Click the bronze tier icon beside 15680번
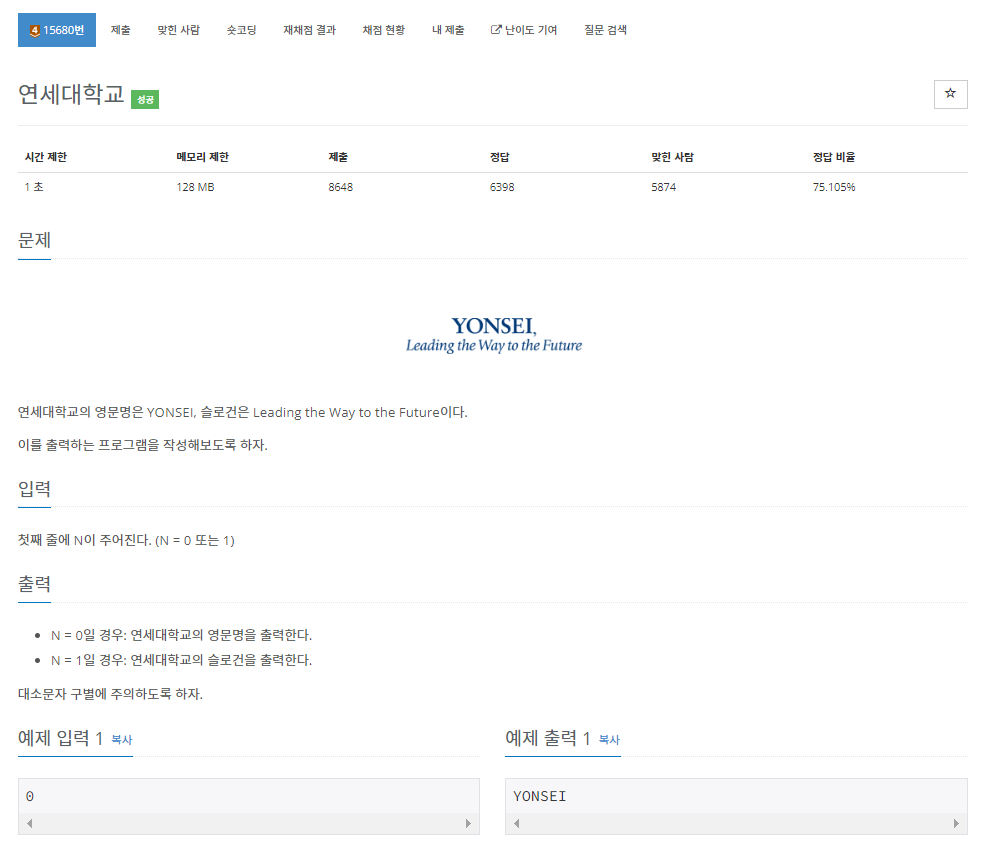The height and width of the screenshot is (847, 1000). 35,31
